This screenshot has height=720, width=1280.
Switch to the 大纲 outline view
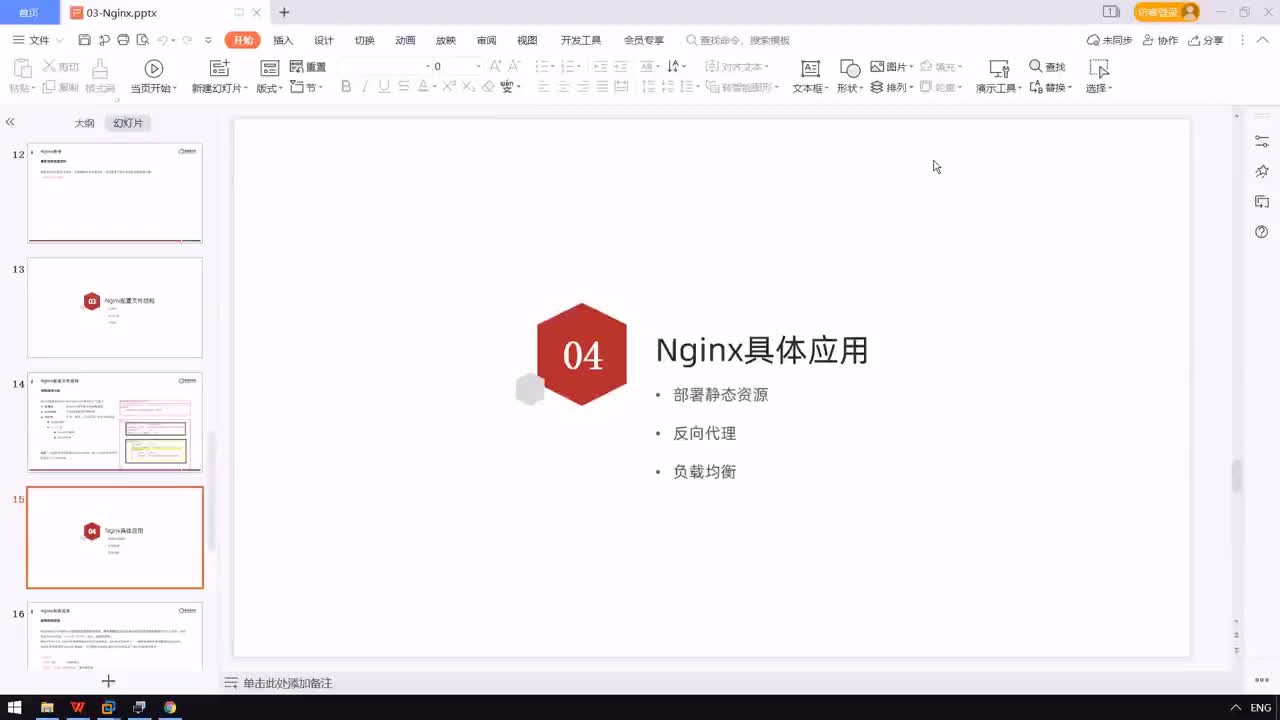84,123
